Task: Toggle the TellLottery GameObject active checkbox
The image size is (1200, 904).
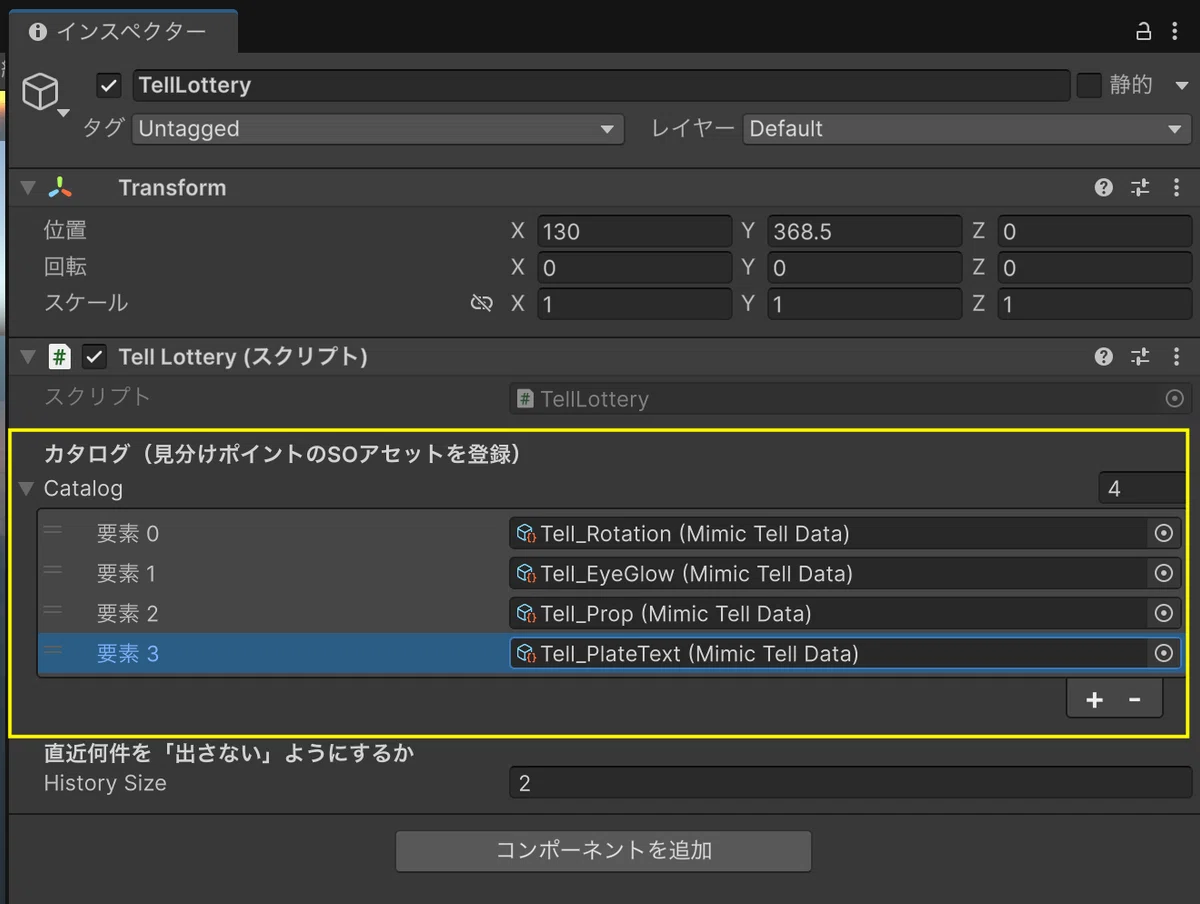Action: click(109, 85)
